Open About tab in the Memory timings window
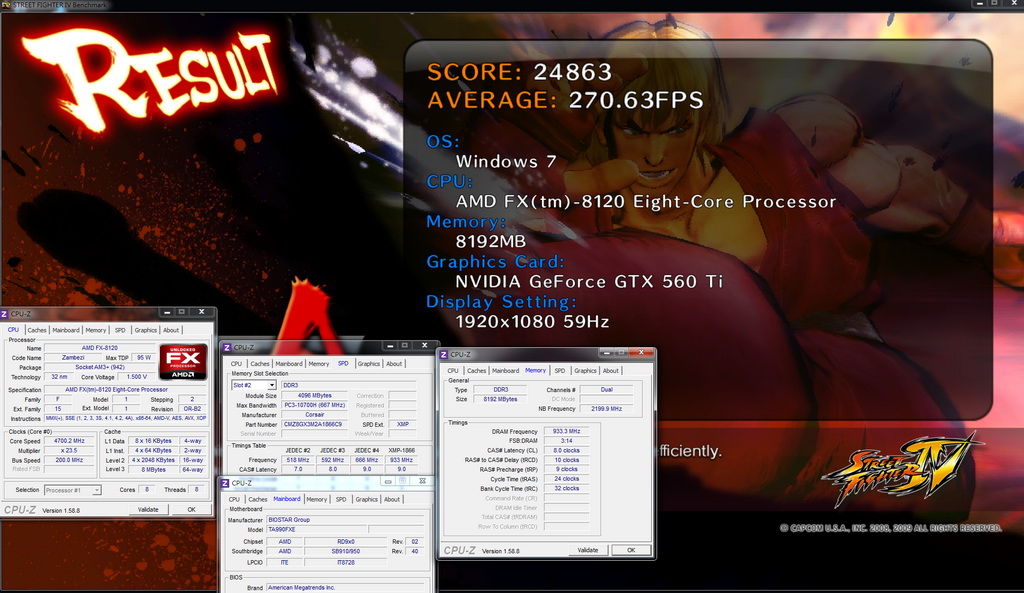 tap(611, 370)
